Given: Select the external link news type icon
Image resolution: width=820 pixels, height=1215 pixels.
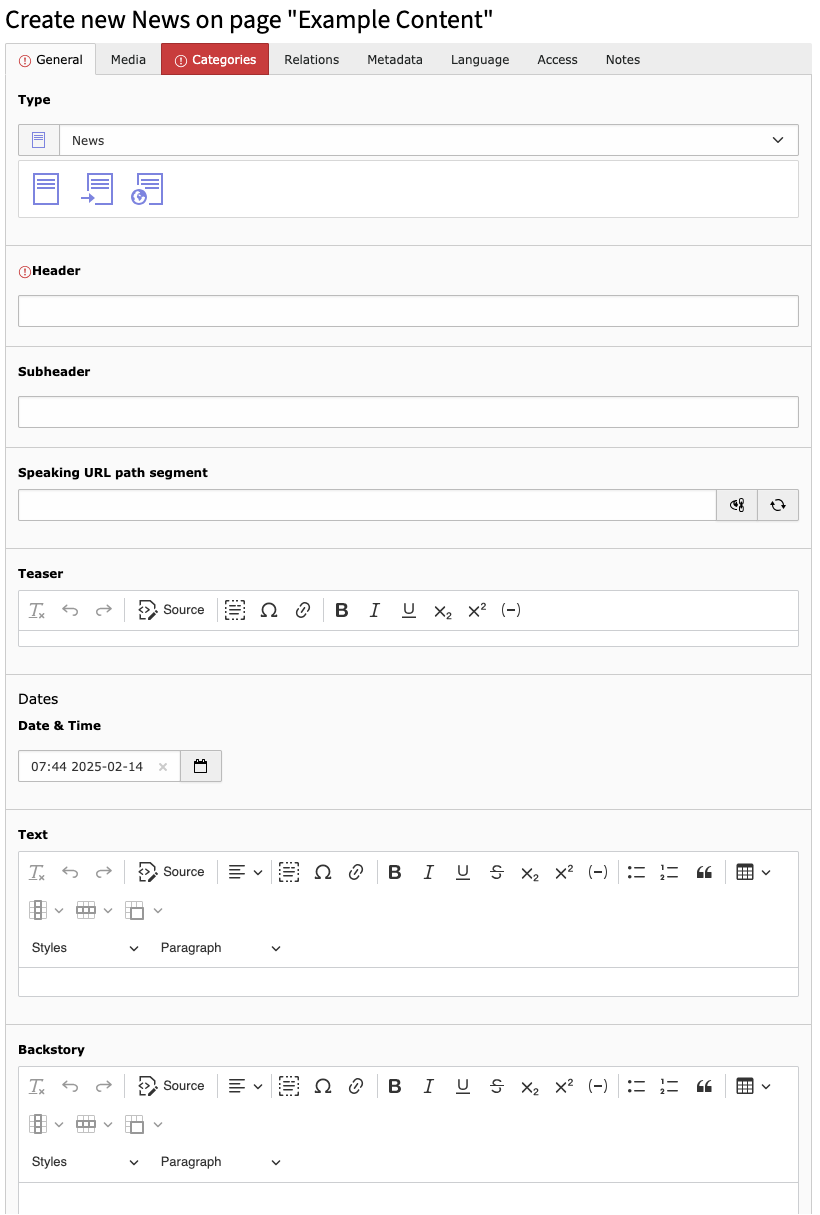Looking at the screenshot, I should (147, 189).
